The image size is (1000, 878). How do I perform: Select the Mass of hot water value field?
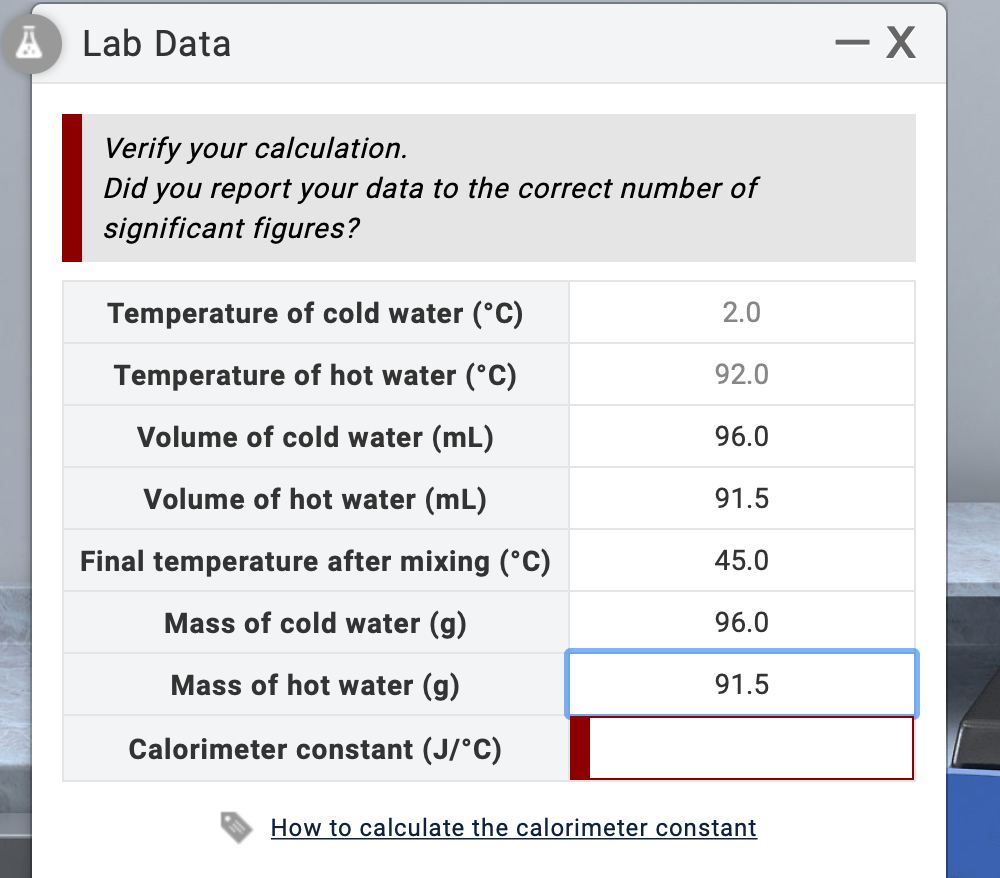pos(742,684)
